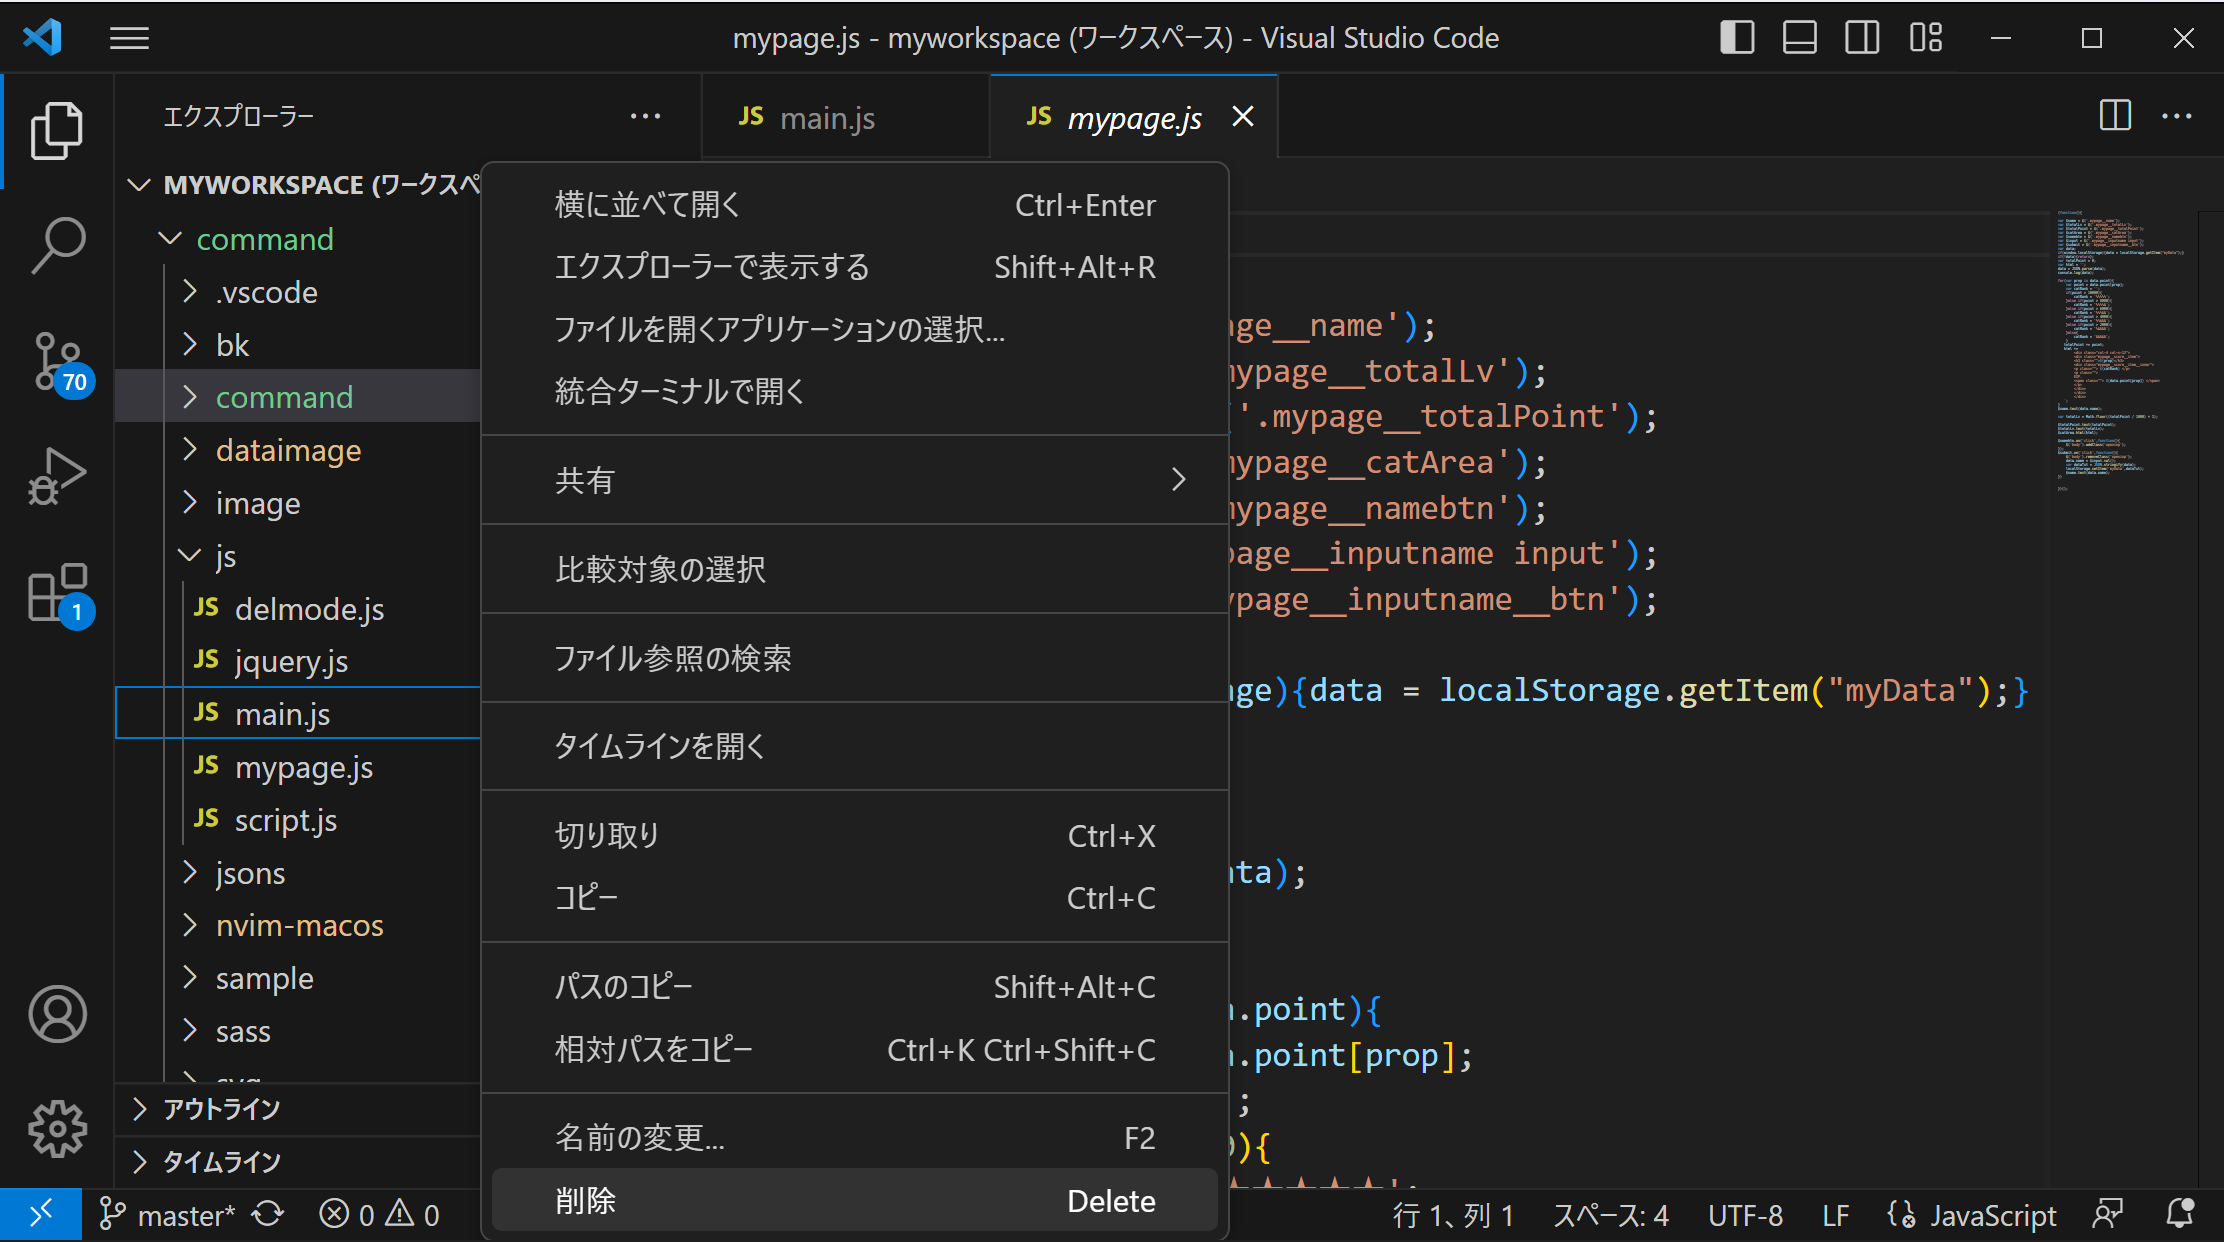2224x1242 pixels.
Task: Open the Explorer view in activity bar
Action: tap(57, 130)
